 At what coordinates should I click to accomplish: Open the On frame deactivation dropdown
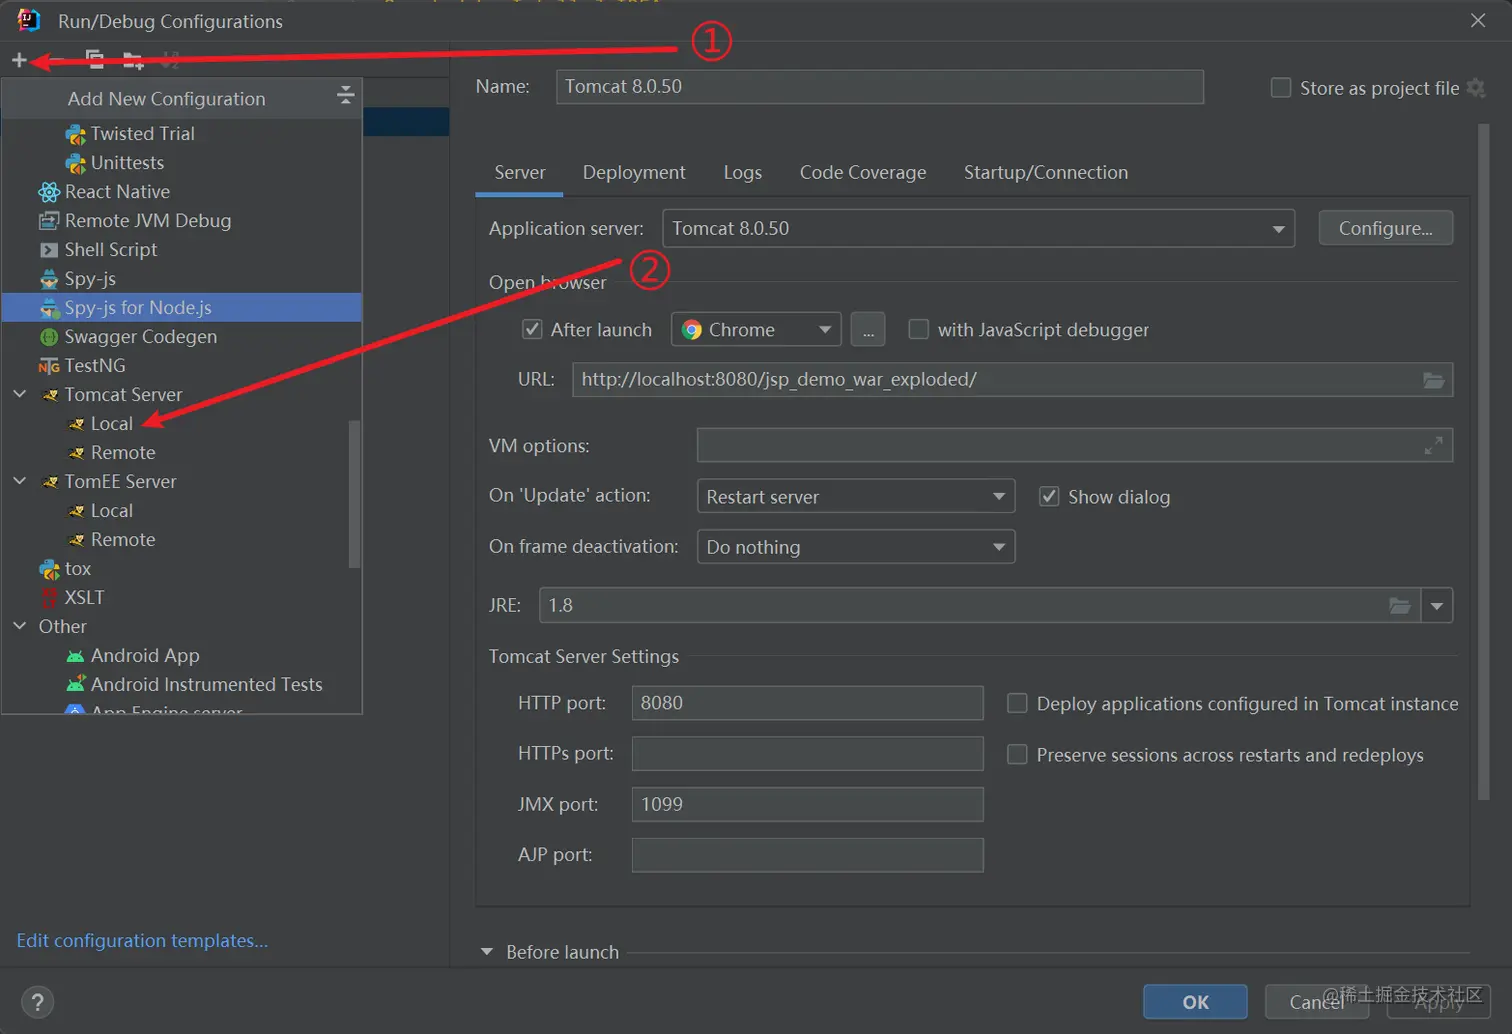click(x=855, y=547)
